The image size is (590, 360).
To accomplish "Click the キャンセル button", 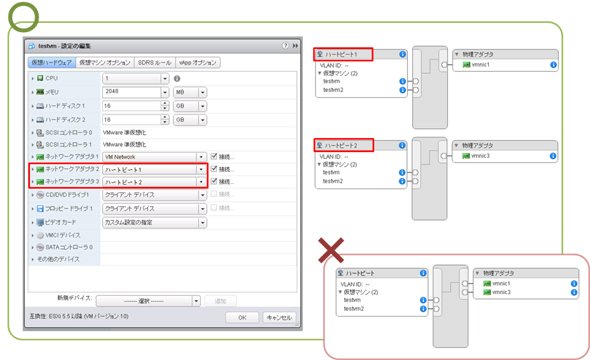I will pyautogui.click(x=279, y=317).
